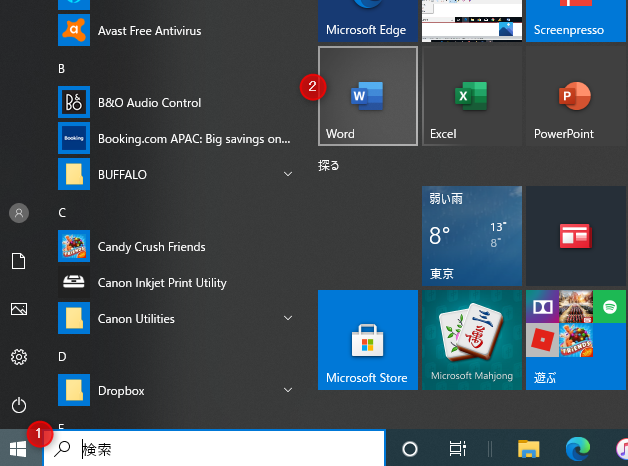Launch B&O Audio Control
This screenshot has height=466, width=628.
tap(149, 103)
